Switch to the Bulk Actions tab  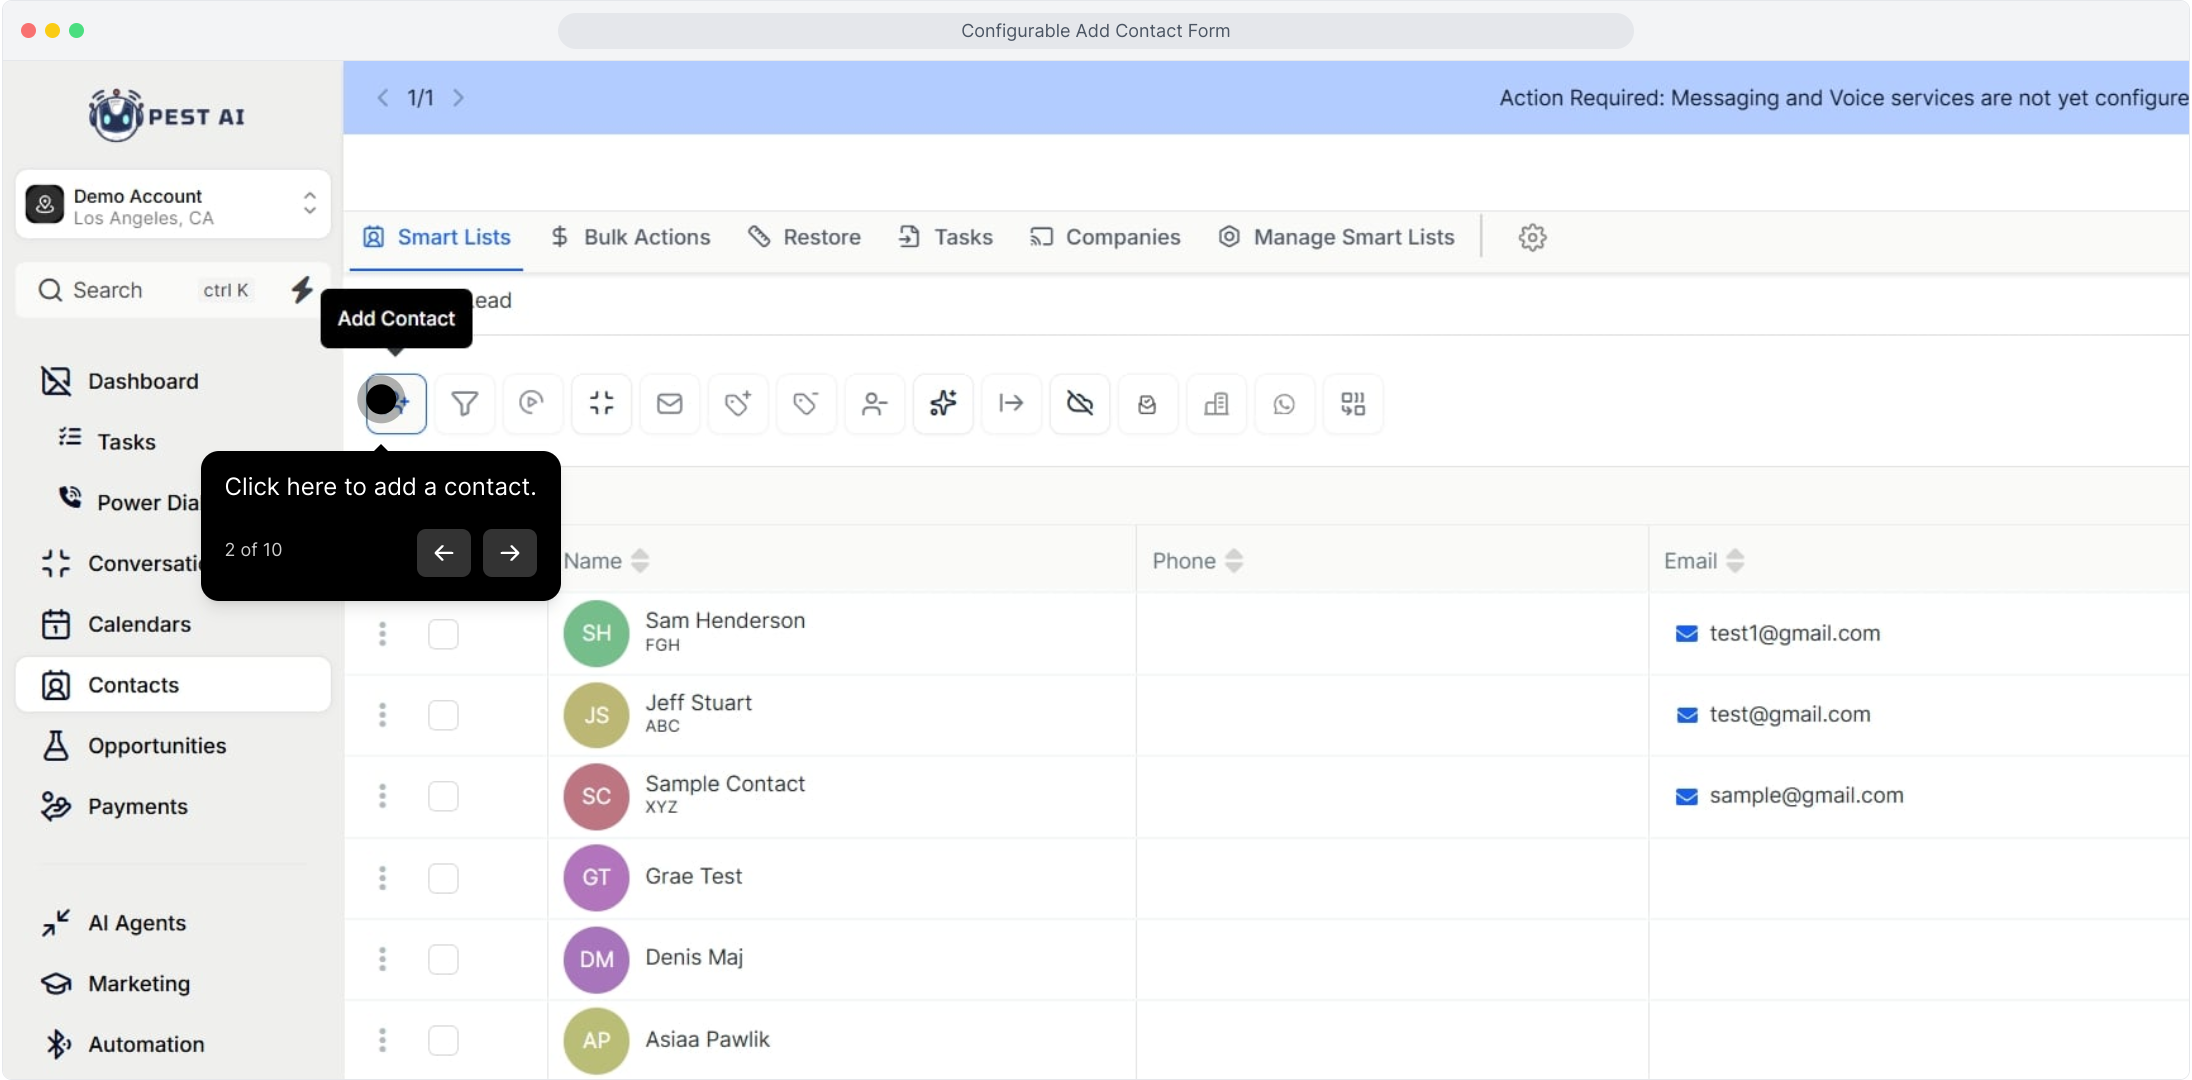click(631, 238)
